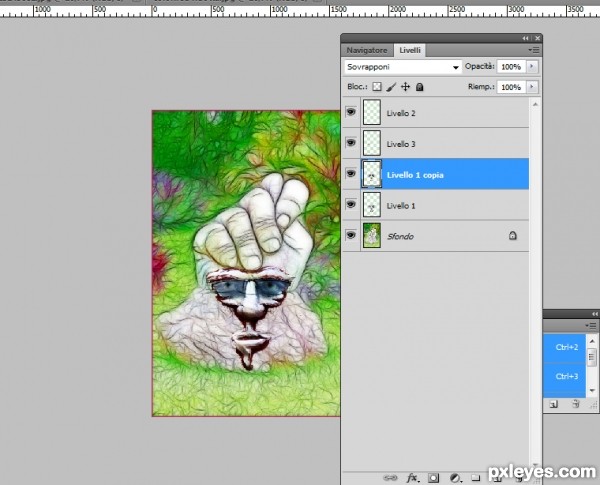The width and height of the screenshot is (600, 485).
Task: Hide the Livello 2 layer
Action: 351,112
